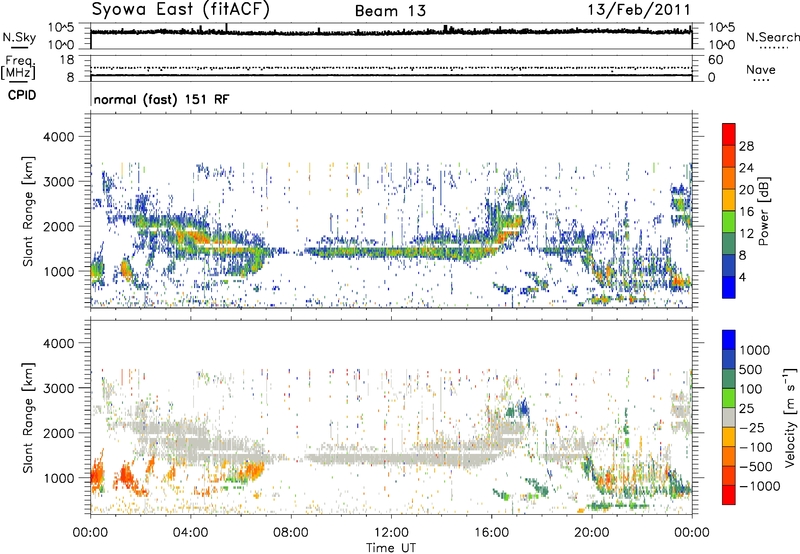Click the 'N.Search' legend label
800x554 pixels.
[772, 37]
